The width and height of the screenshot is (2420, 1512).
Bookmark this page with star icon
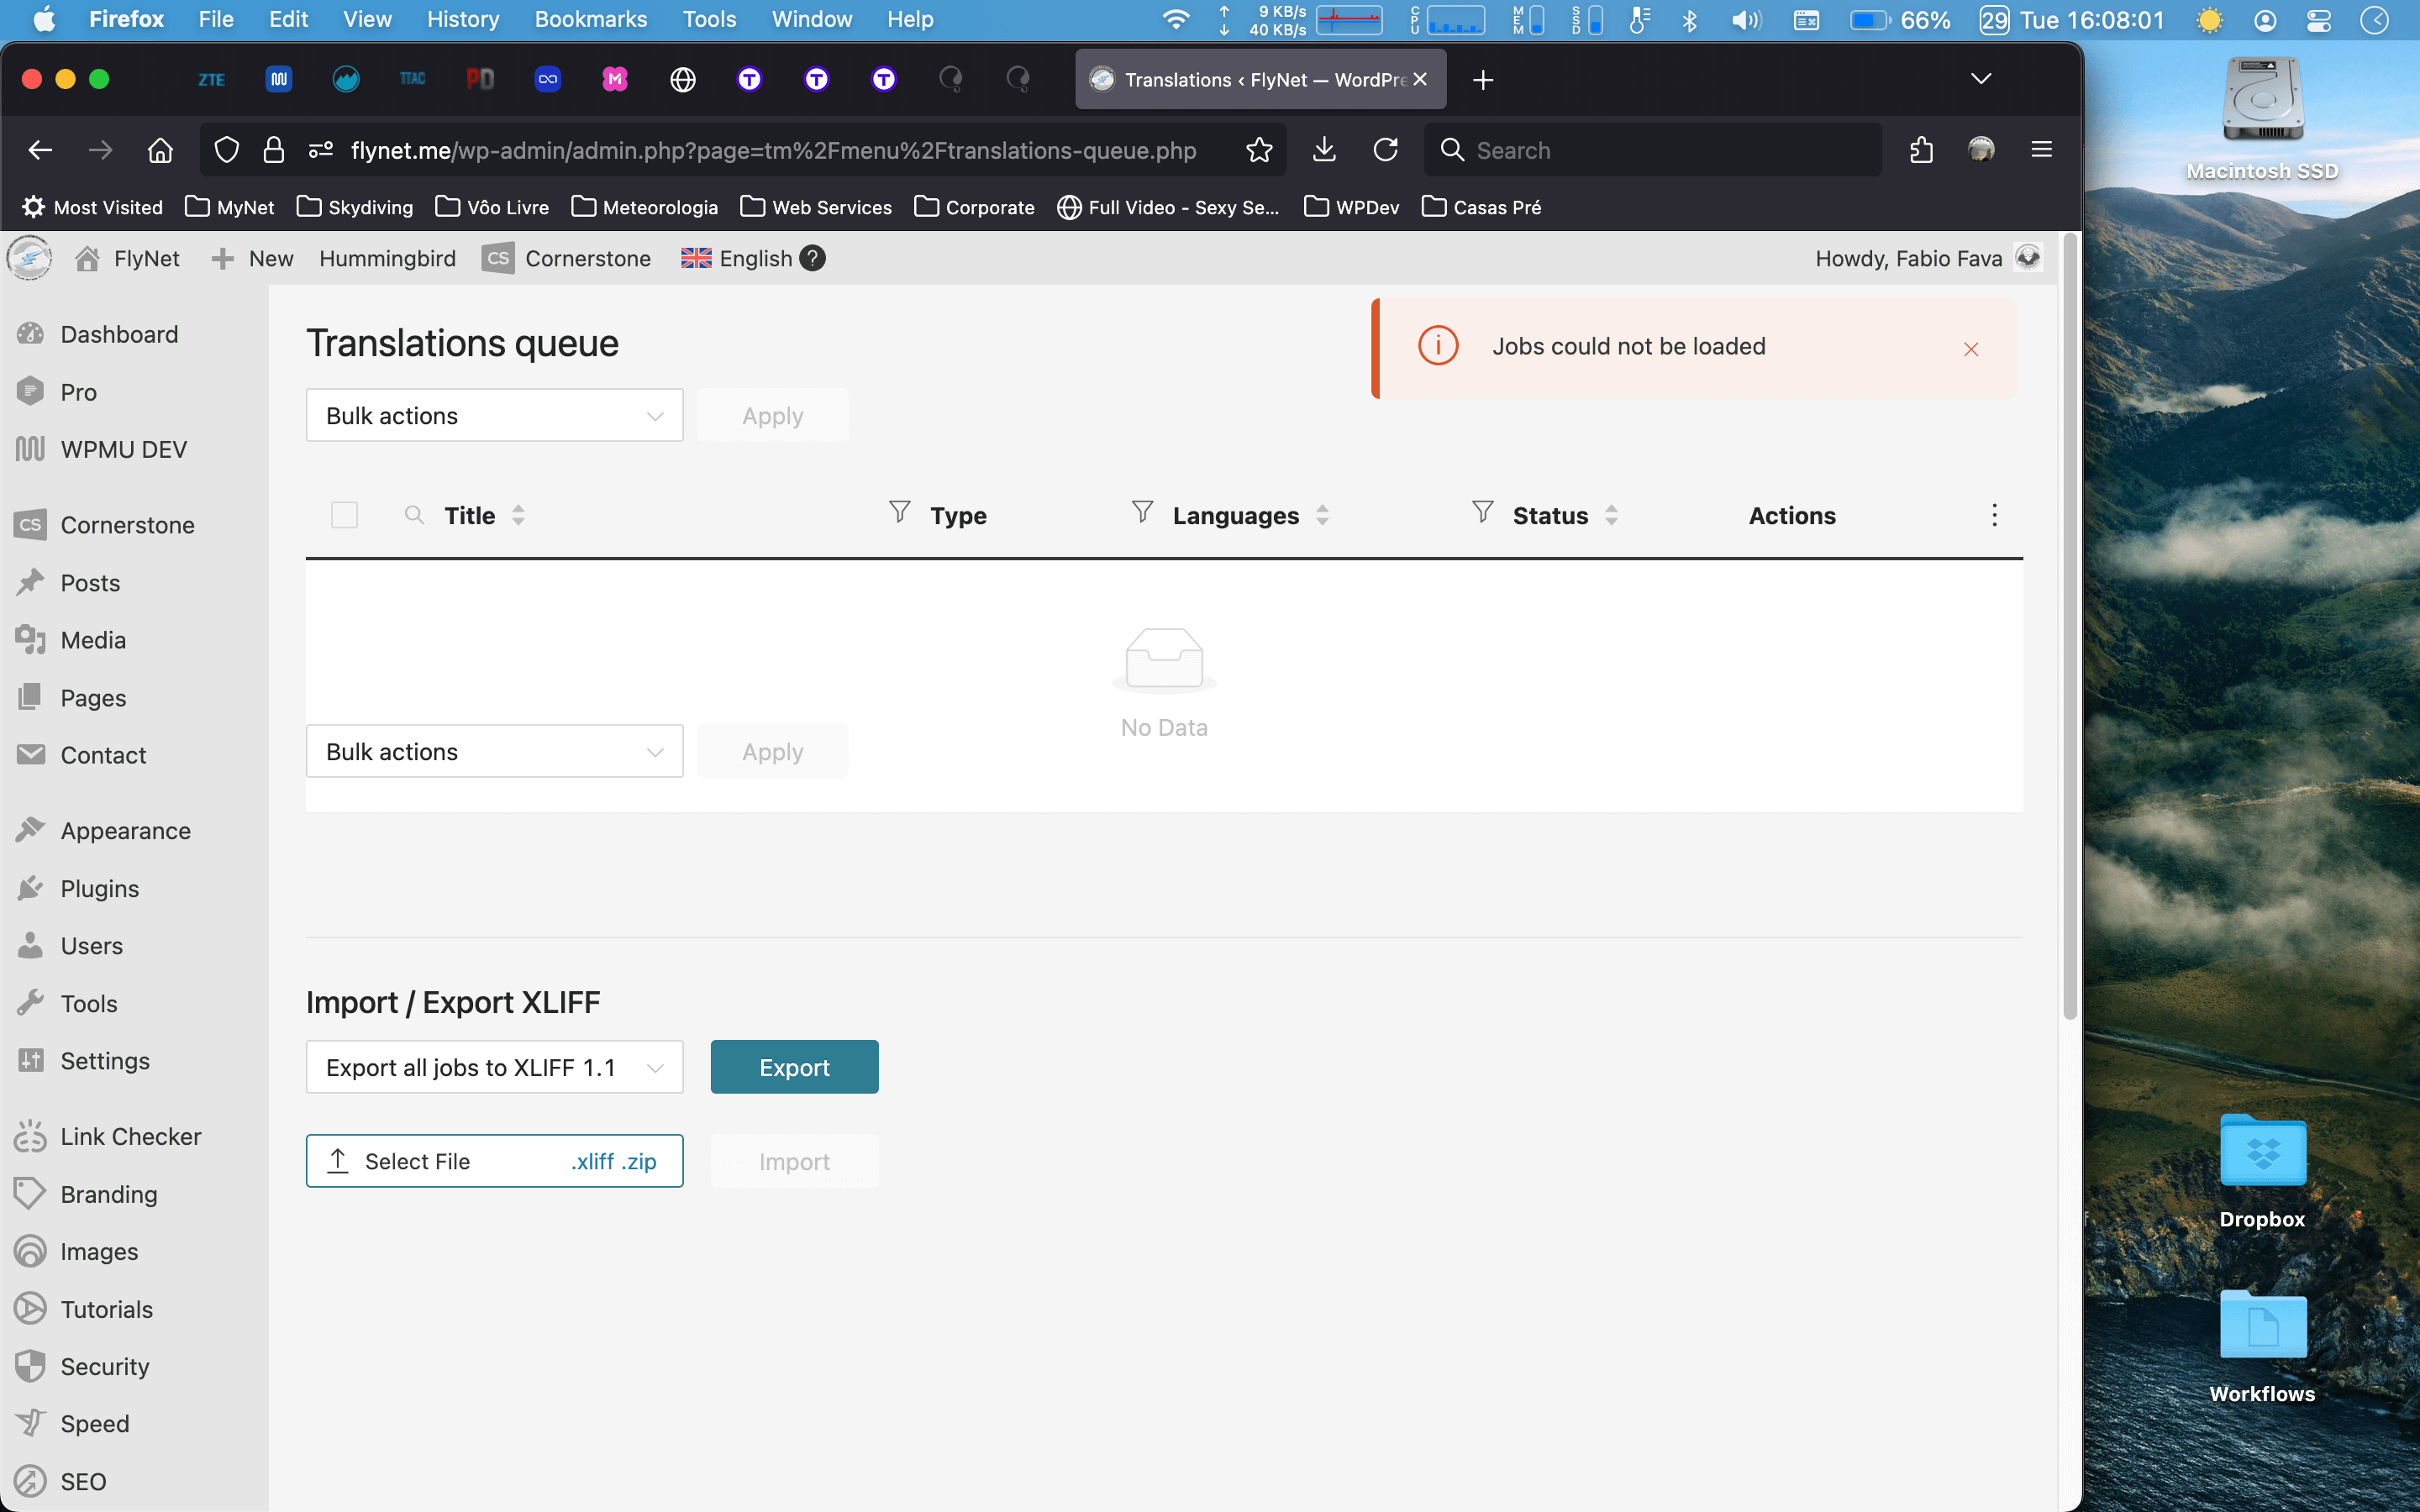pyautogui.click(x=1259, y=150)
